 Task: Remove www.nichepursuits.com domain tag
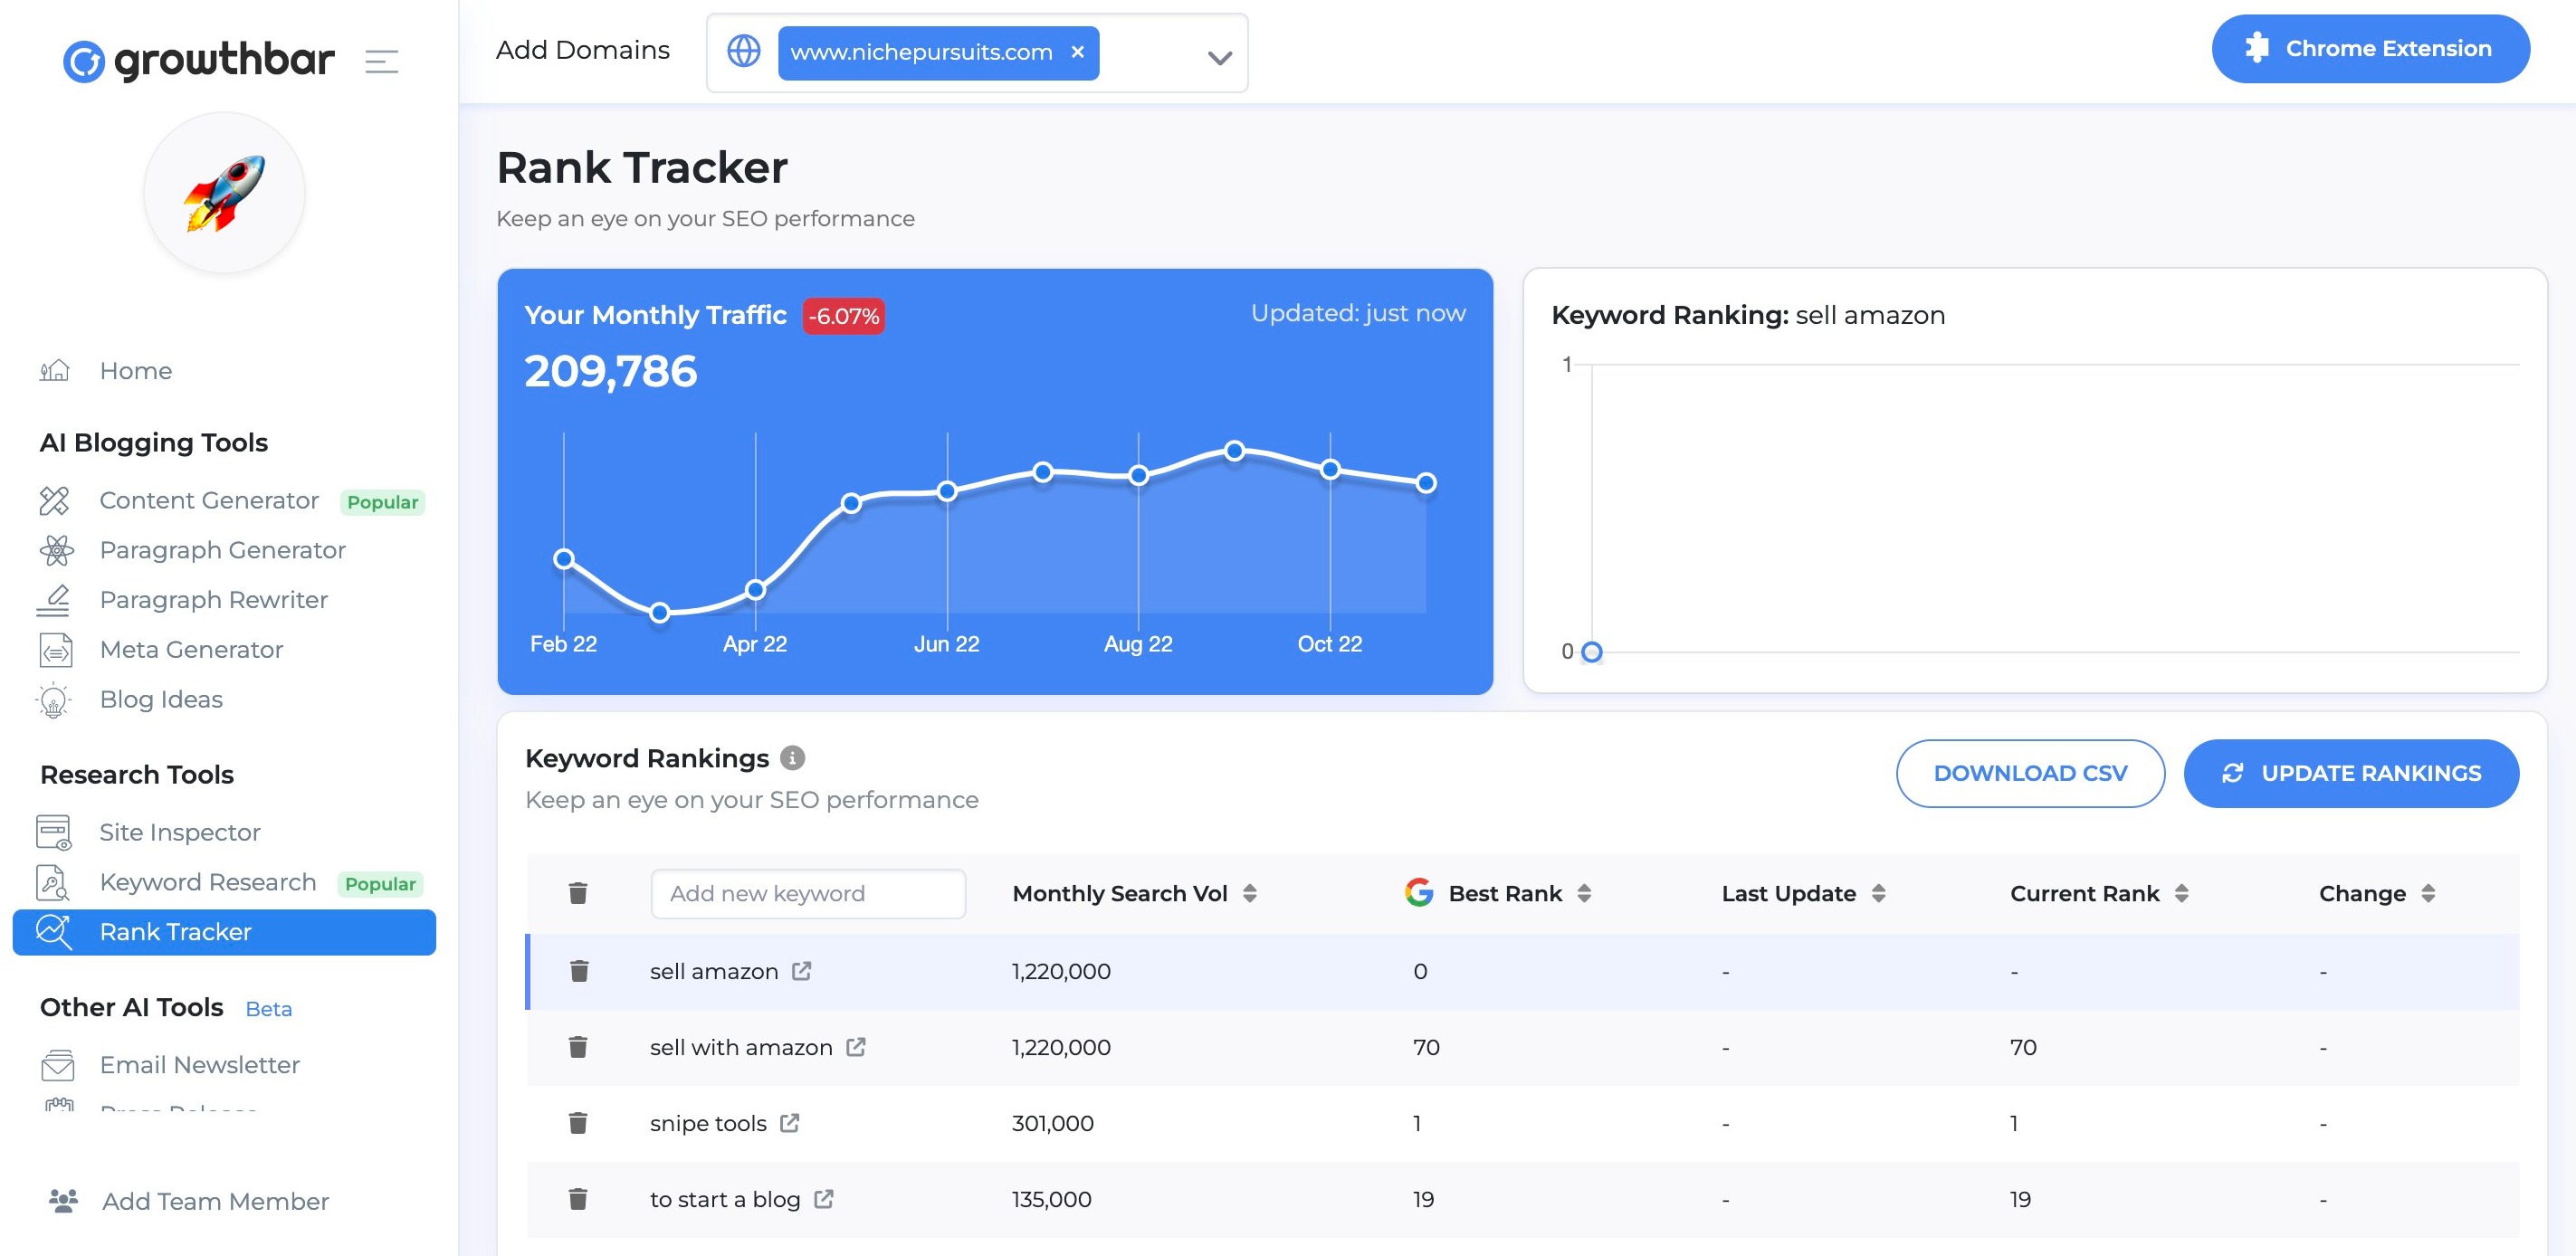1077,52
